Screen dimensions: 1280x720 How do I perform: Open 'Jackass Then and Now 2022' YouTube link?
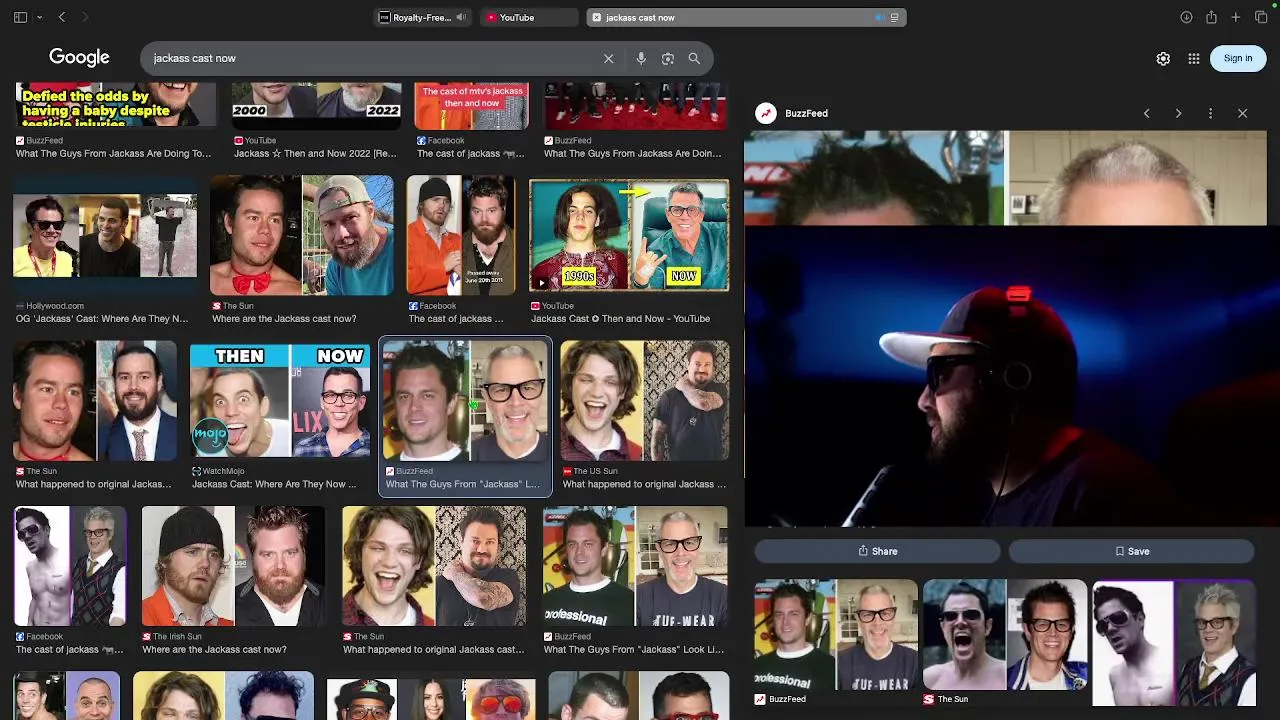tap(315, 154)
